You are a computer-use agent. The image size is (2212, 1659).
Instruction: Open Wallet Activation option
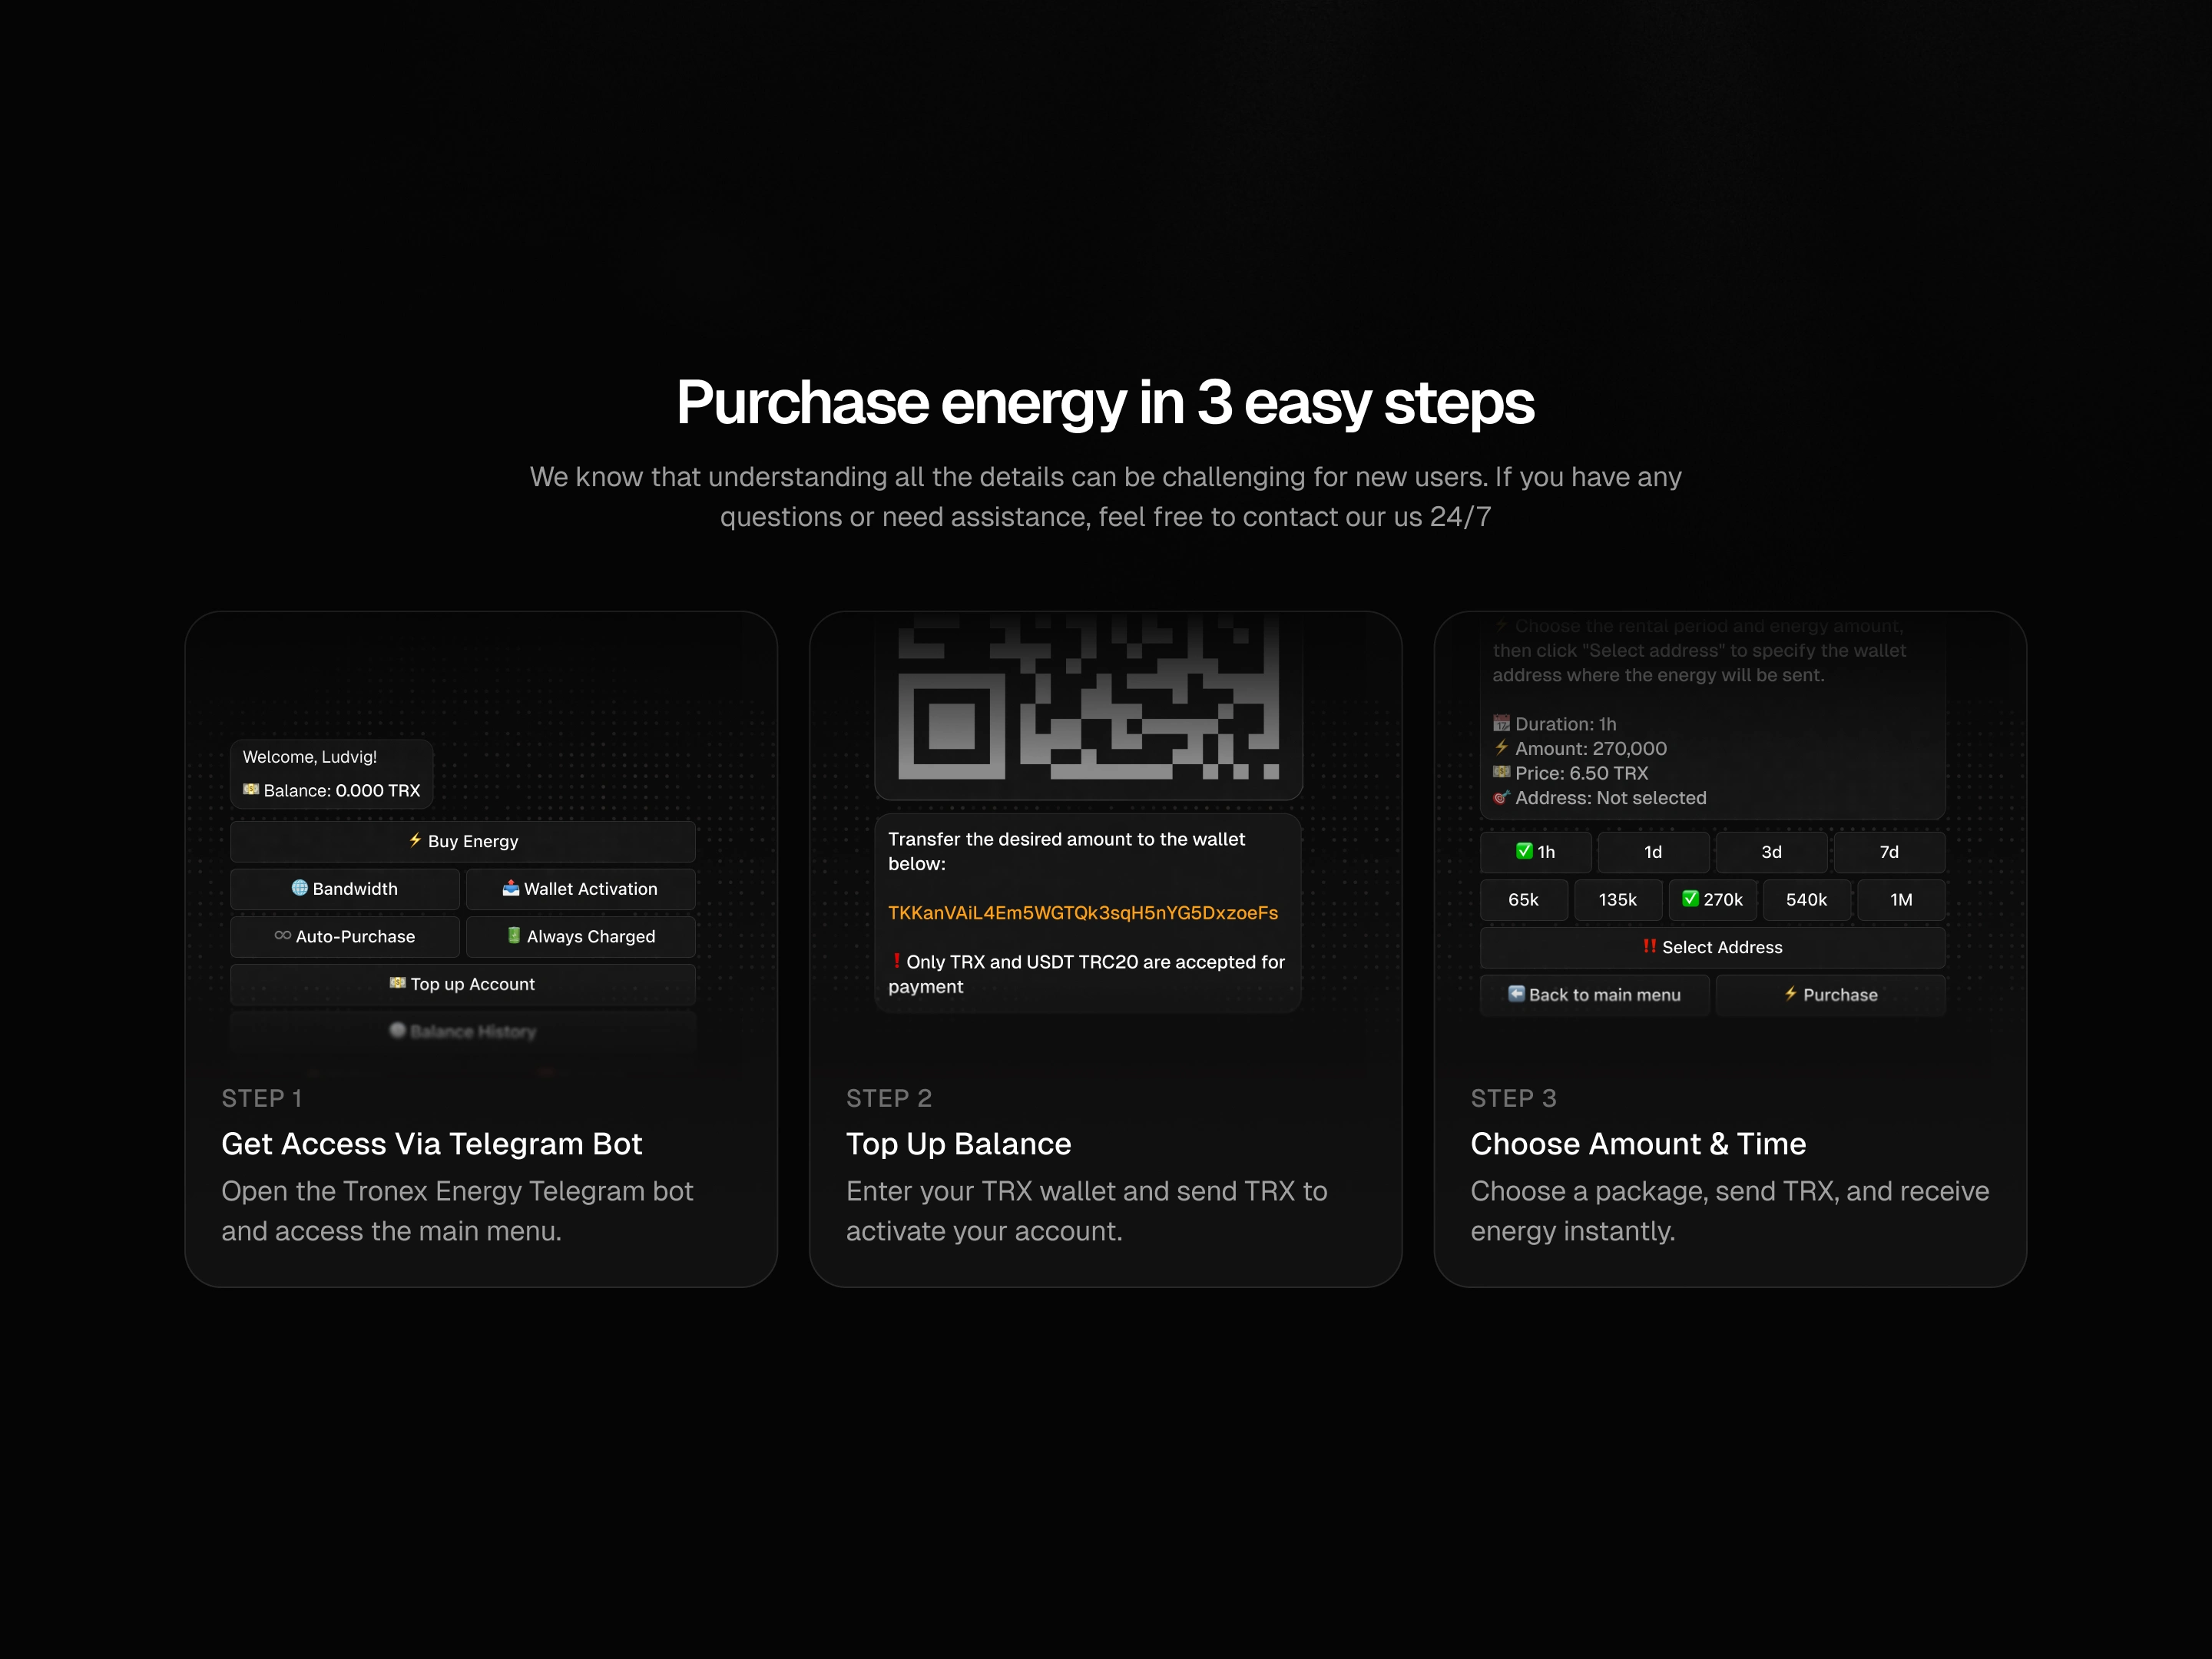(x=580, y=889)
